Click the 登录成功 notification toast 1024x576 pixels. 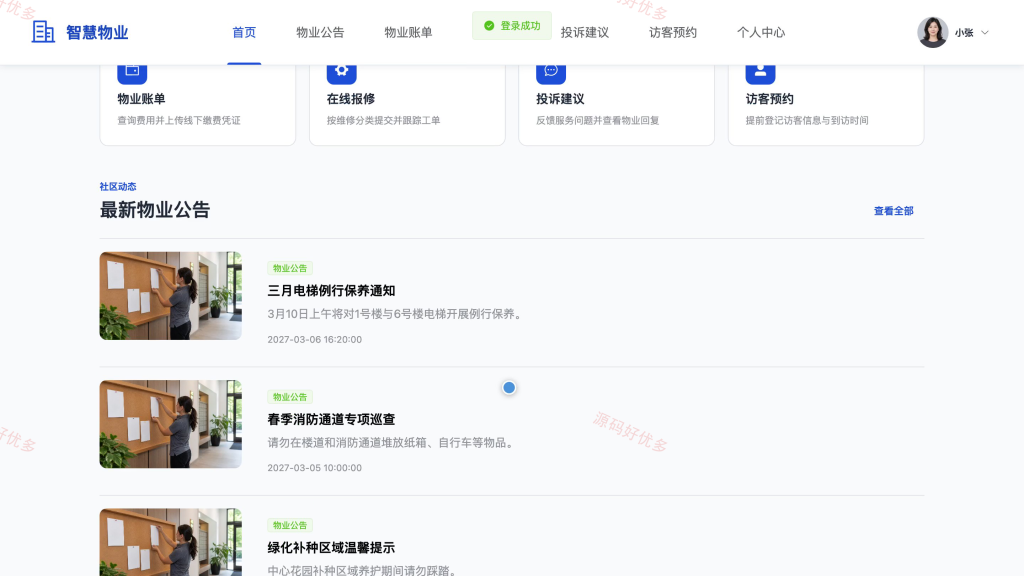click(x=512, y=25)
